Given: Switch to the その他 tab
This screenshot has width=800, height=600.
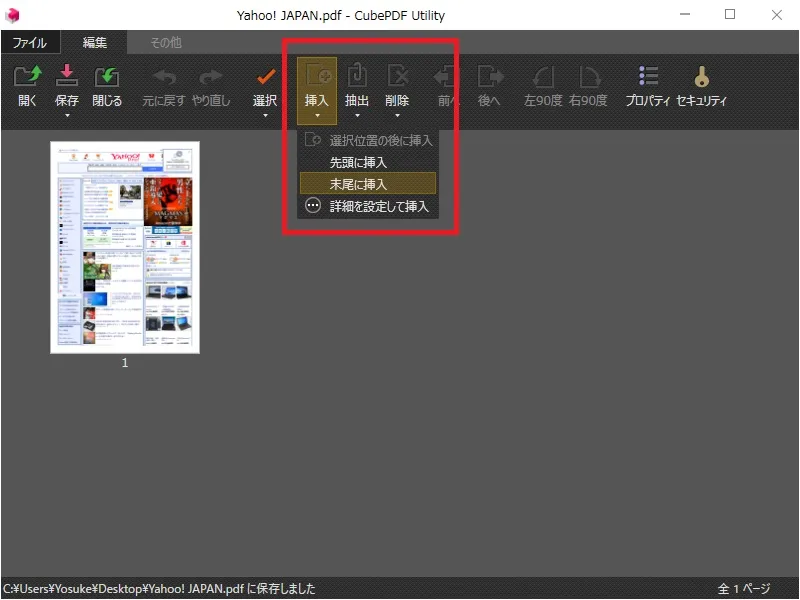Looking at the screenshot, I should (x=166, y=42).
